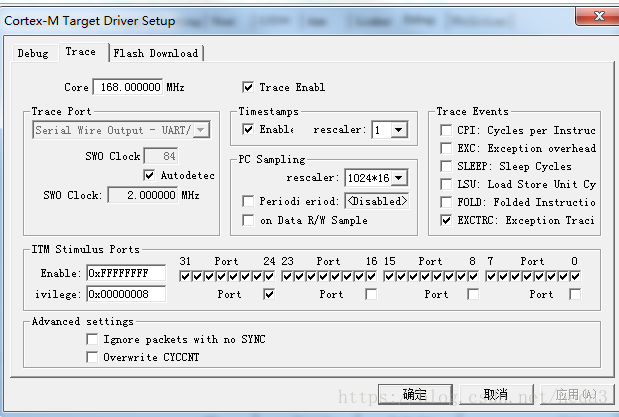Click the Privilege 0x00000008 field

pyautogui.click(x=126, y=294)
